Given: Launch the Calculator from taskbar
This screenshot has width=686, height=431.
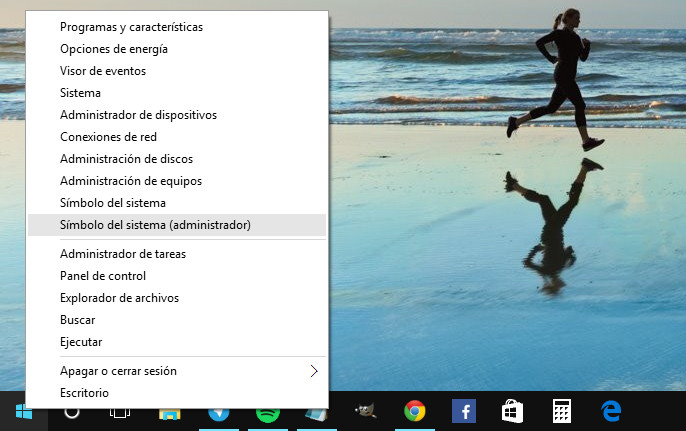Looking at the screenshot, I should click(x=562, y=411).
